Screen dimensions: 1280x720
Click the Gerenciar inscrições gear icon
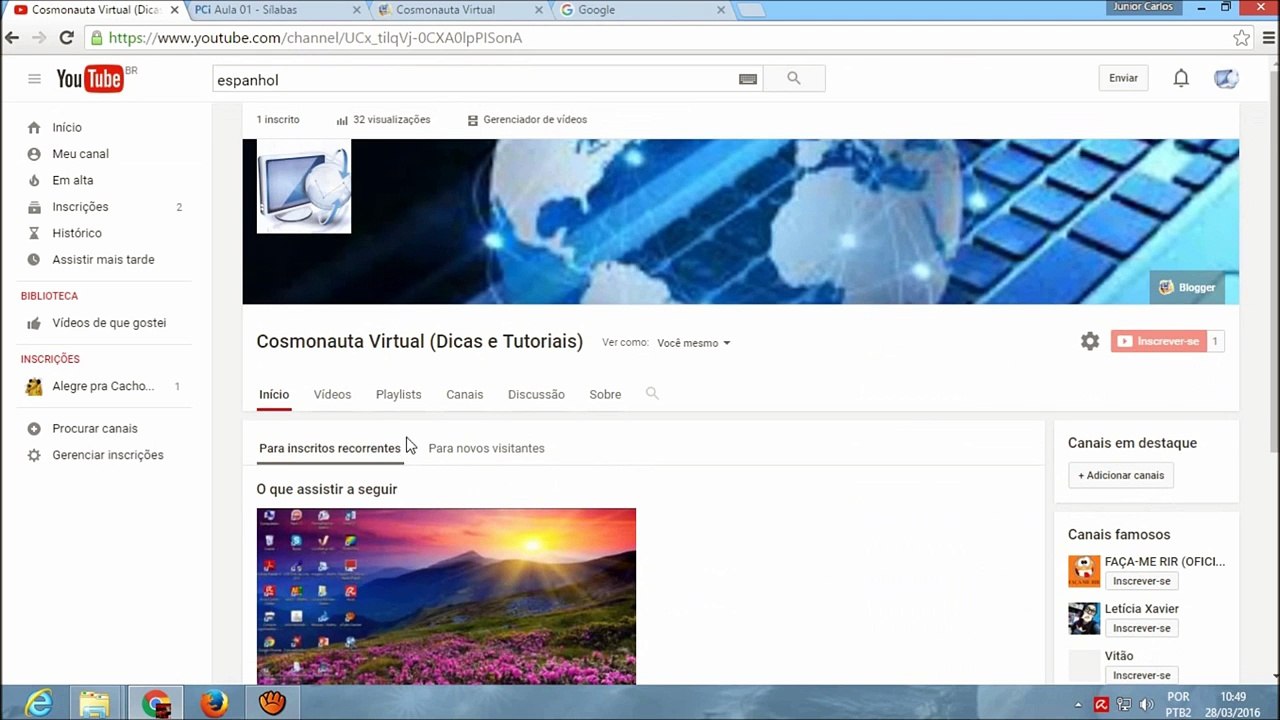tap(34, 455)
